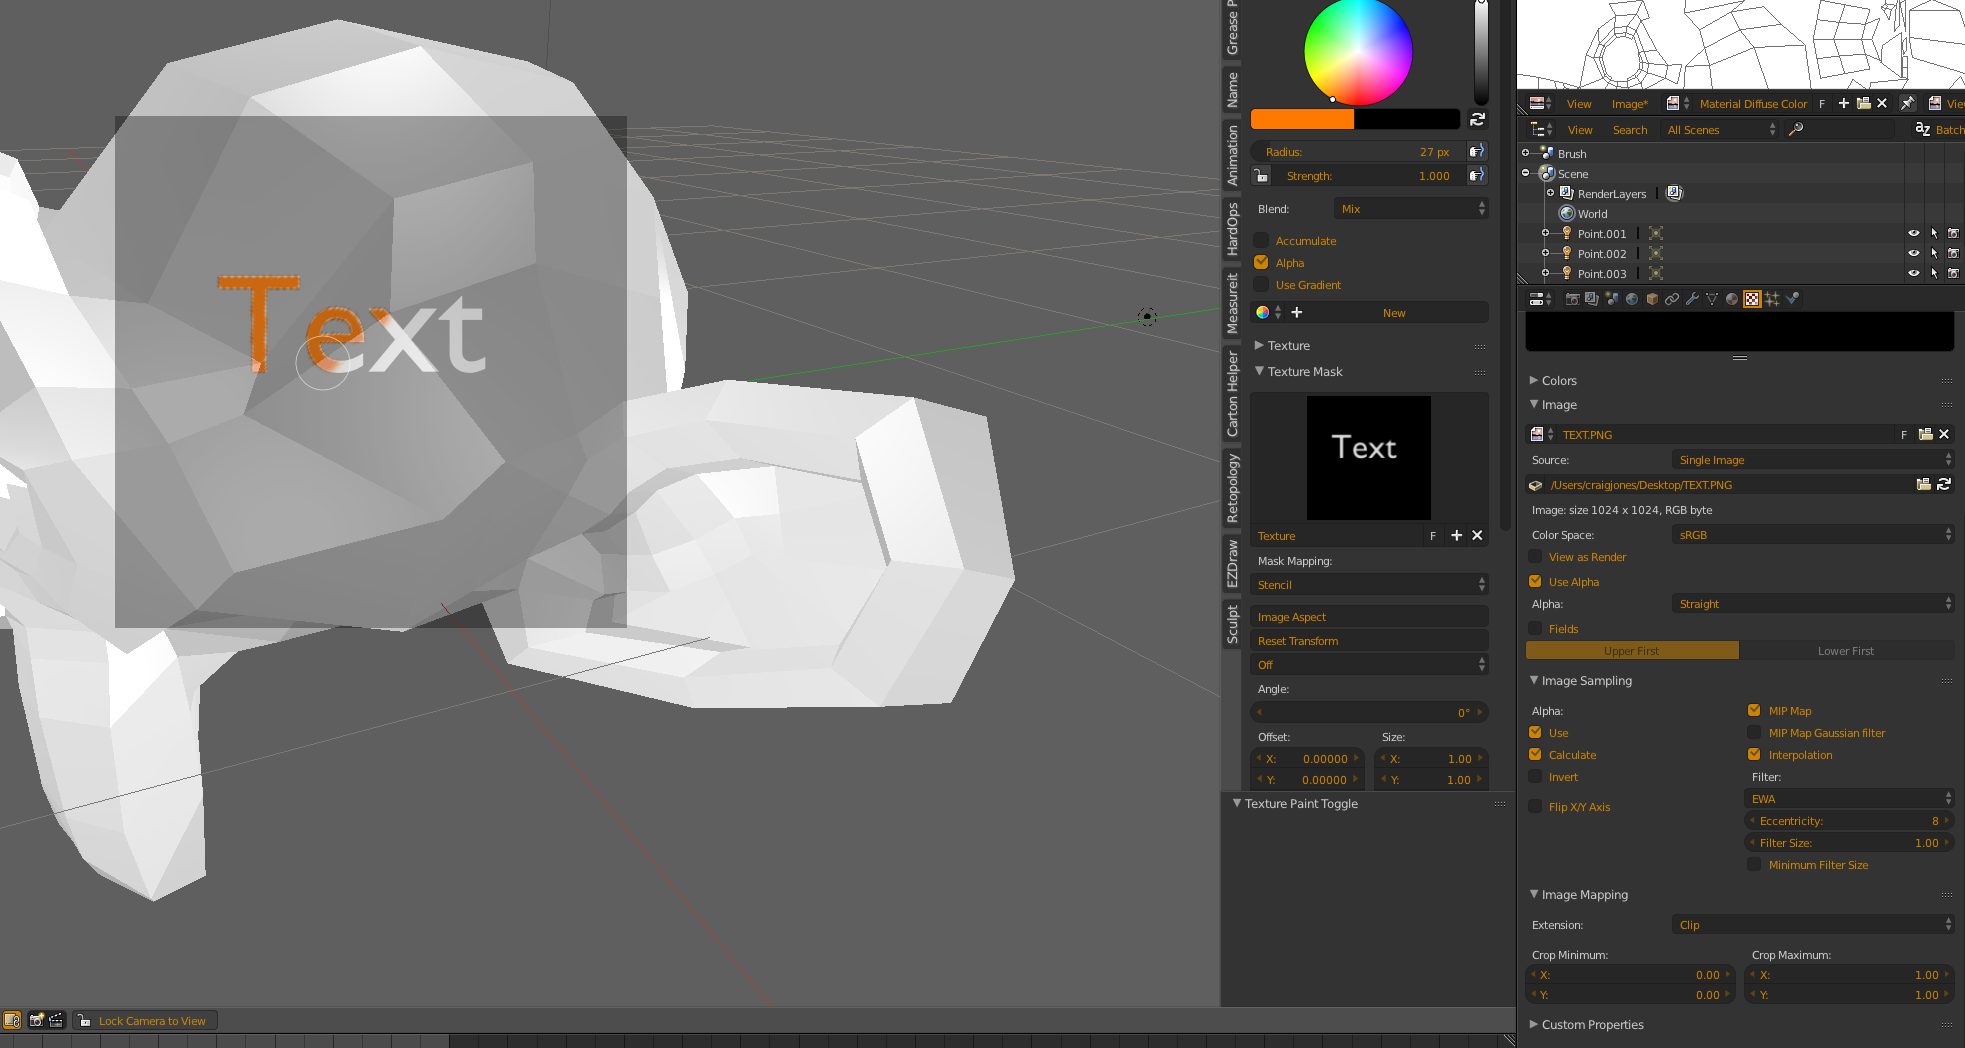The height and width of the screenshot is (1048, 1965).
Task: Open the Render Layers properties tab
Action: pos(1592,299)
